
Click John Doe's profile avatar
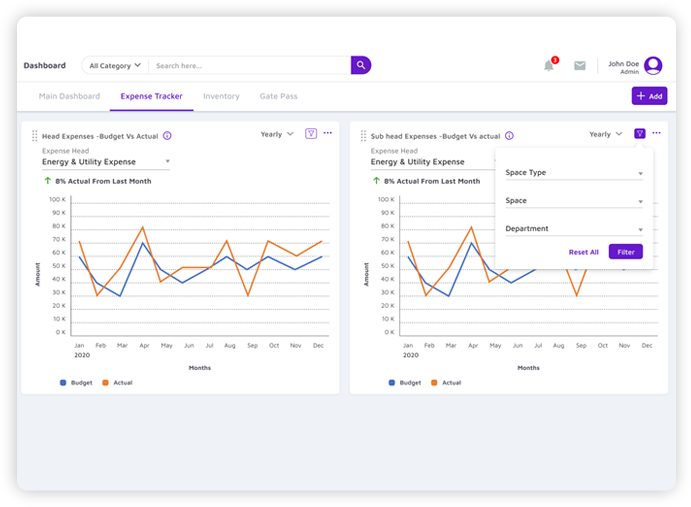(653, 66)
